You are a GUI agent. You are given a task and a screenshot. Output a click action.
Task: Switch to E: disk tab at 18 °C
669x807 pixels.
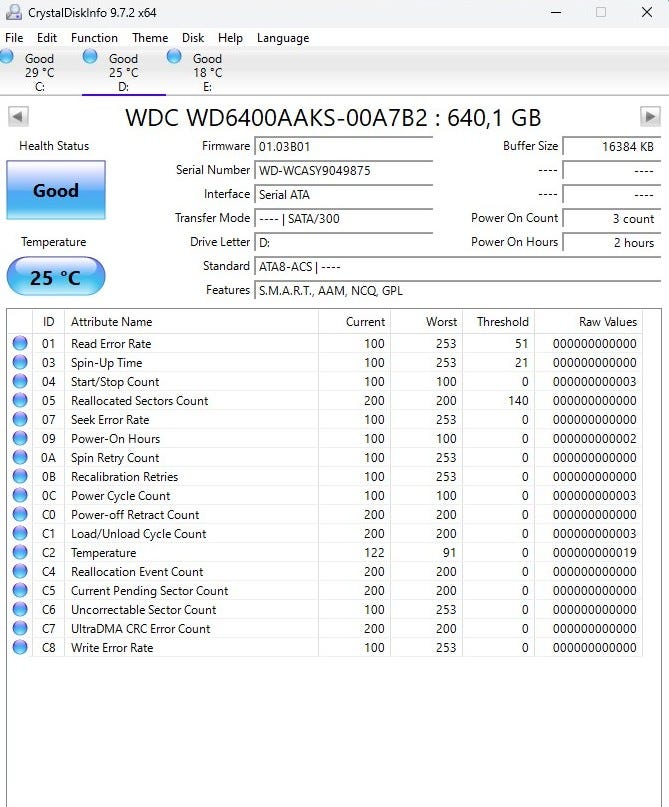tap(208, 72)
